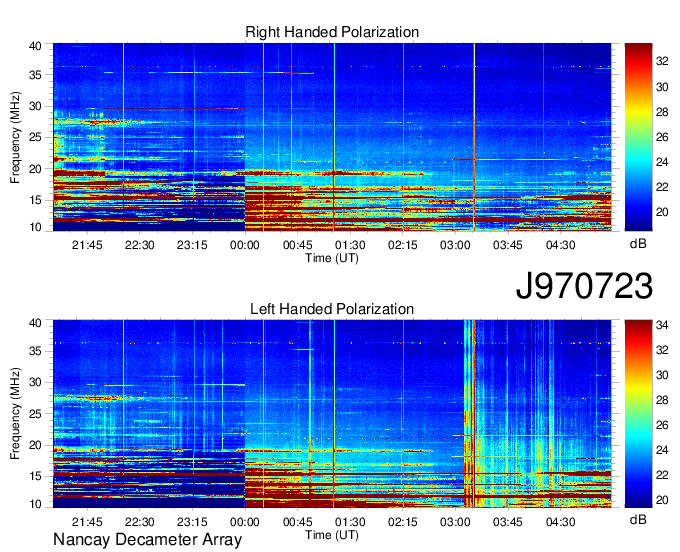Click "Frequency (MHz)" axis label of Right Handed plot

(x=15, y=137)
